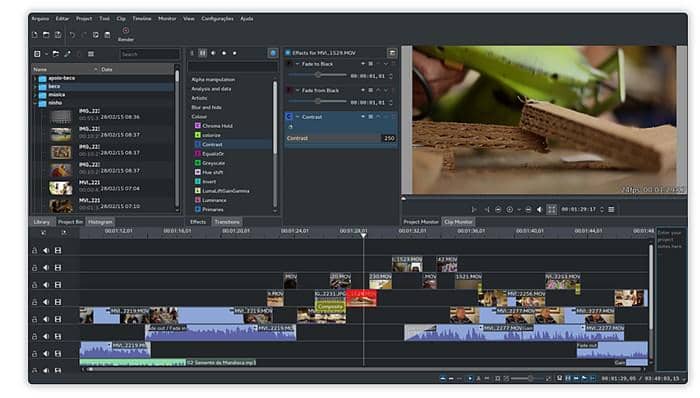Collapse the Fade from Black effect arrow
700x398 pixels.
coord(297,90)
